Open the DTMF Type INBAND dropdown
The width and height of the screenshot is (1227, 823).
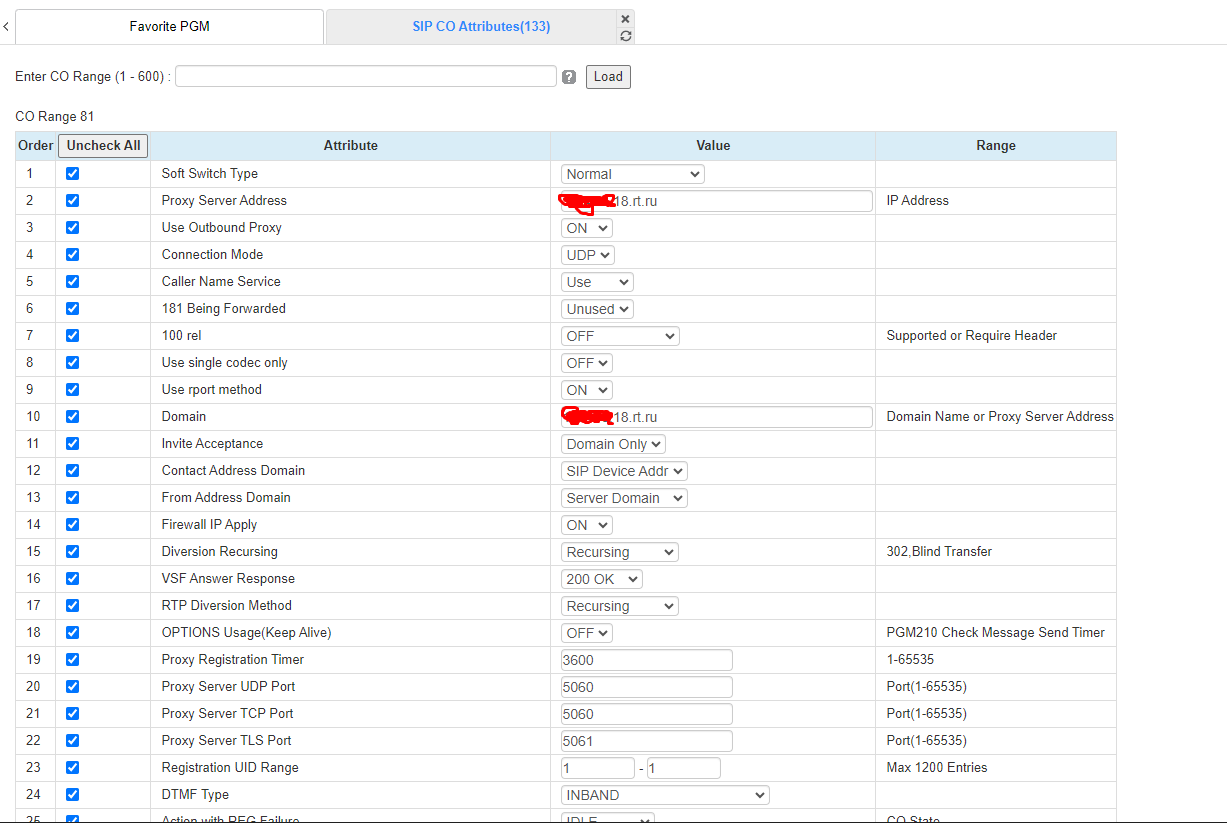click(x=664, y=795)
